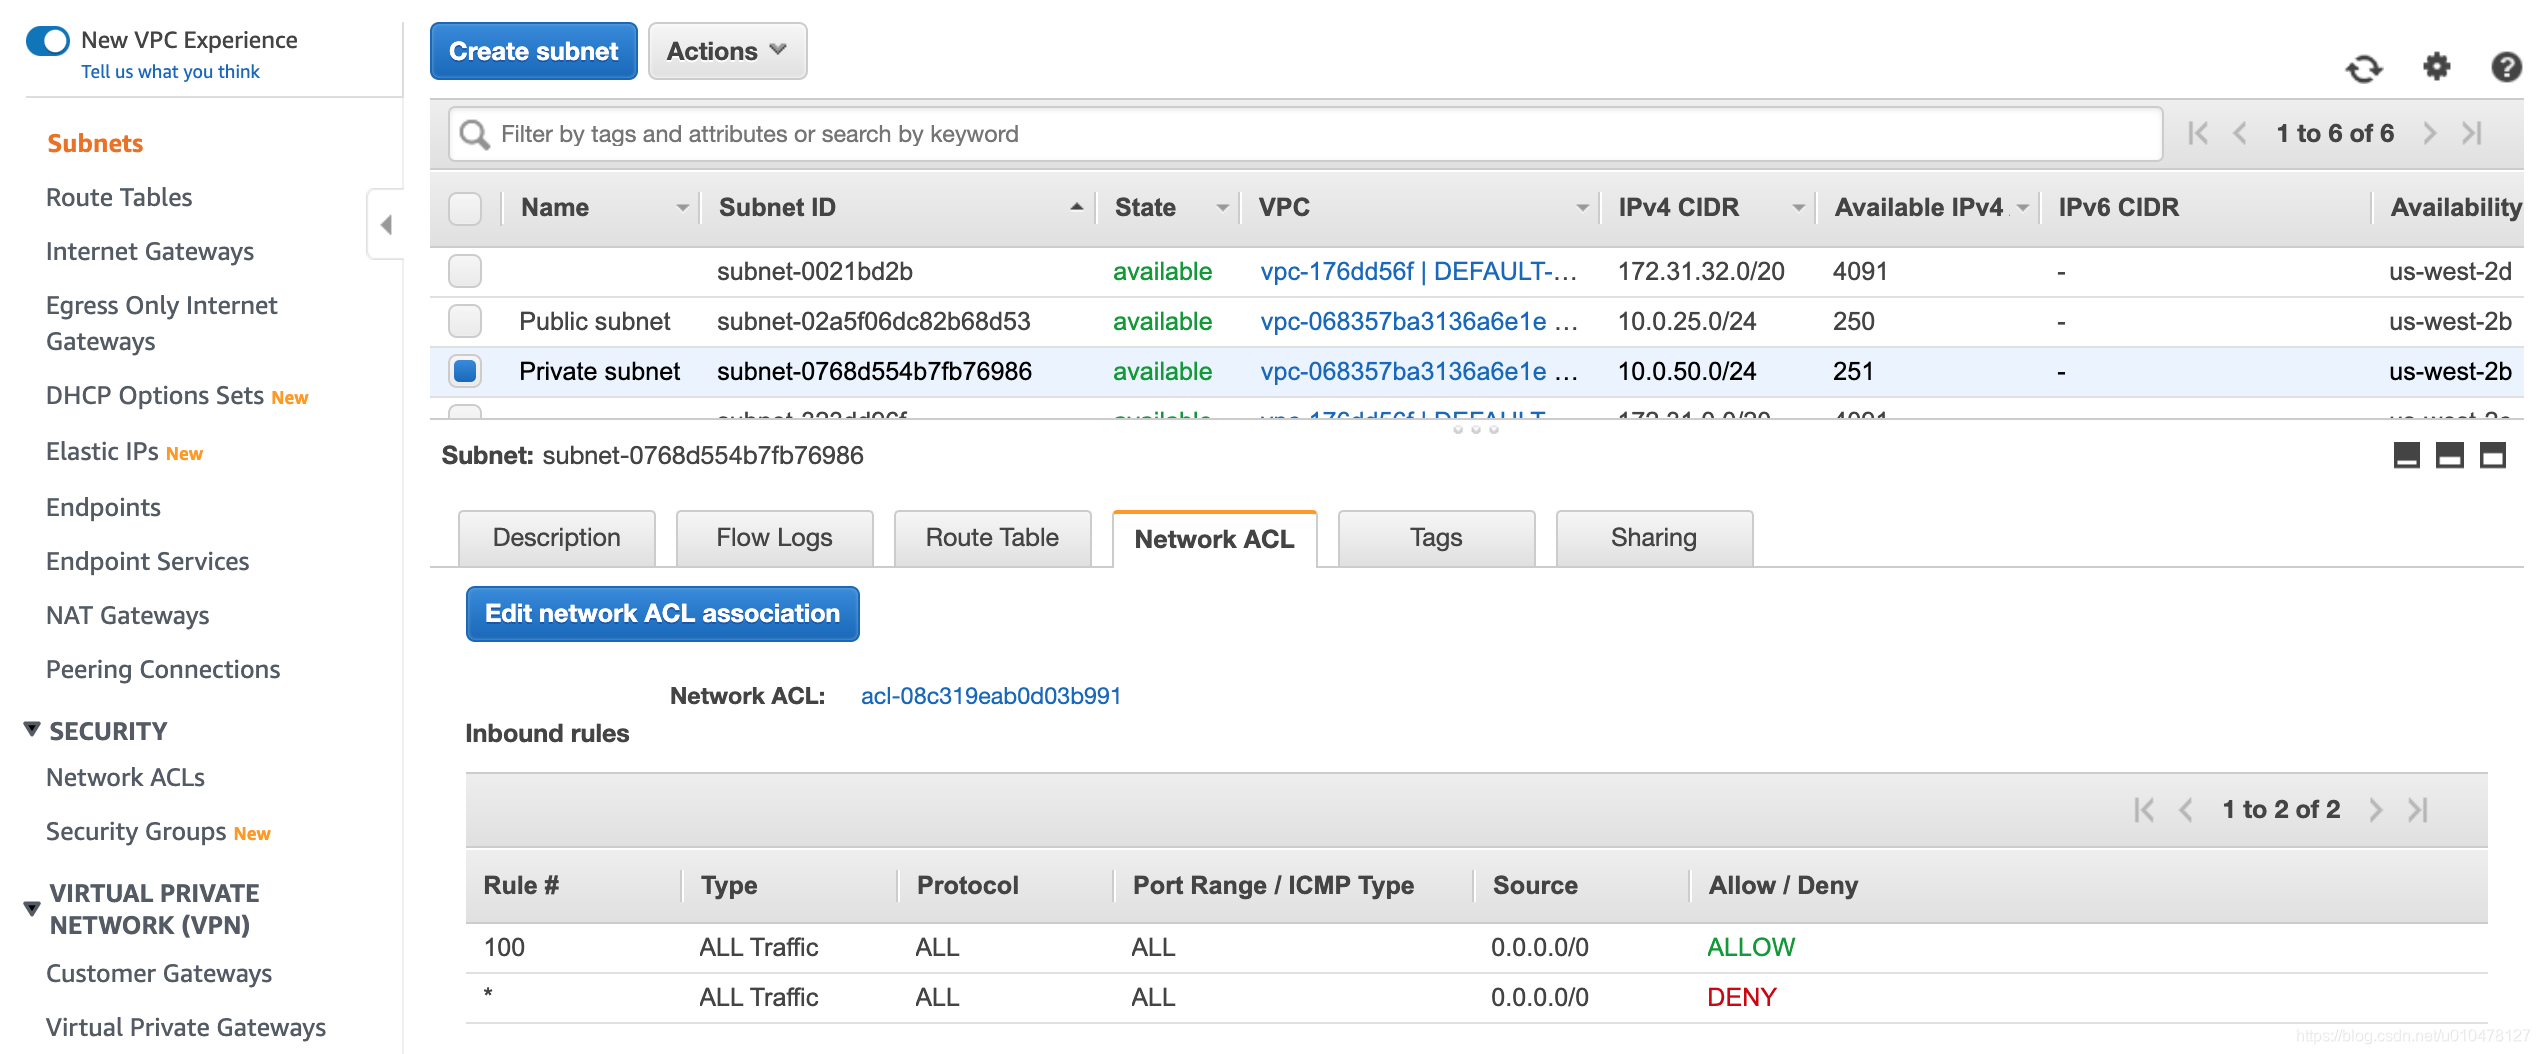Navigate to Route Tables in sidebar
Viewport: 2540px width, 1054px height.
coord(119,197)
